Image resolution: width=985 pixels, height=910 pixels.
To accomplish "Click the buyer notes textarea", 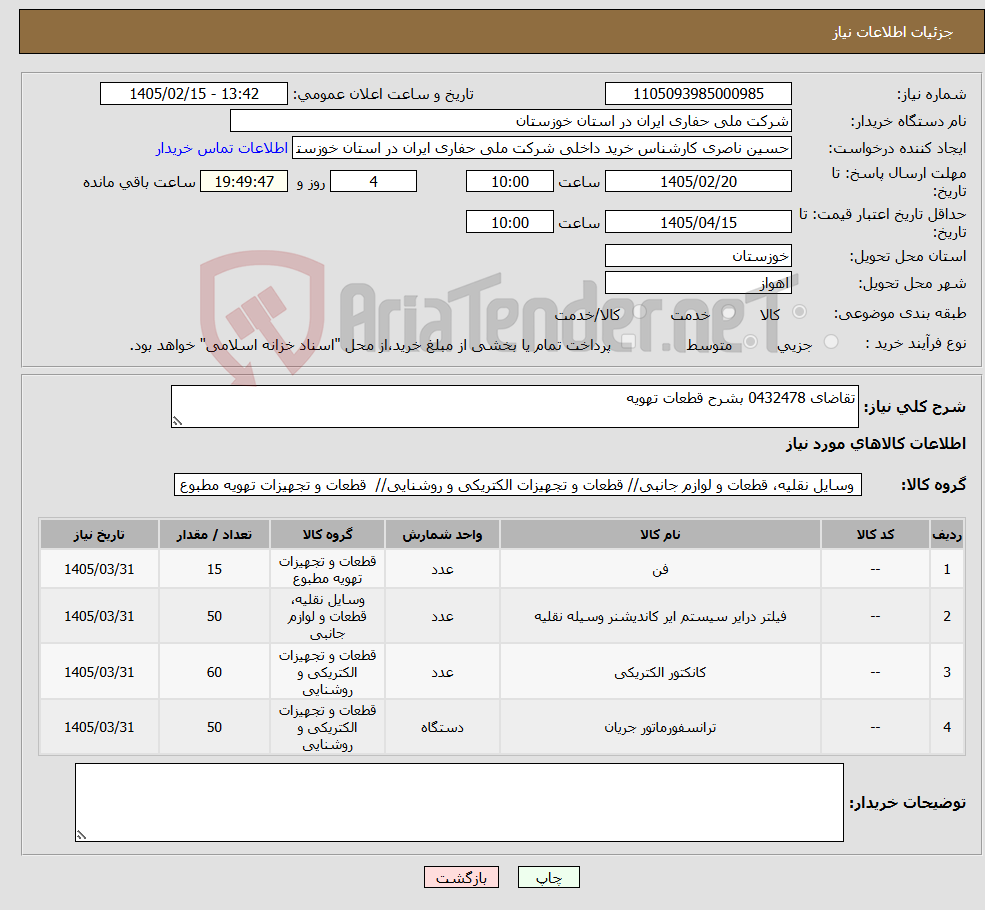I will click(x=459, y=803).
